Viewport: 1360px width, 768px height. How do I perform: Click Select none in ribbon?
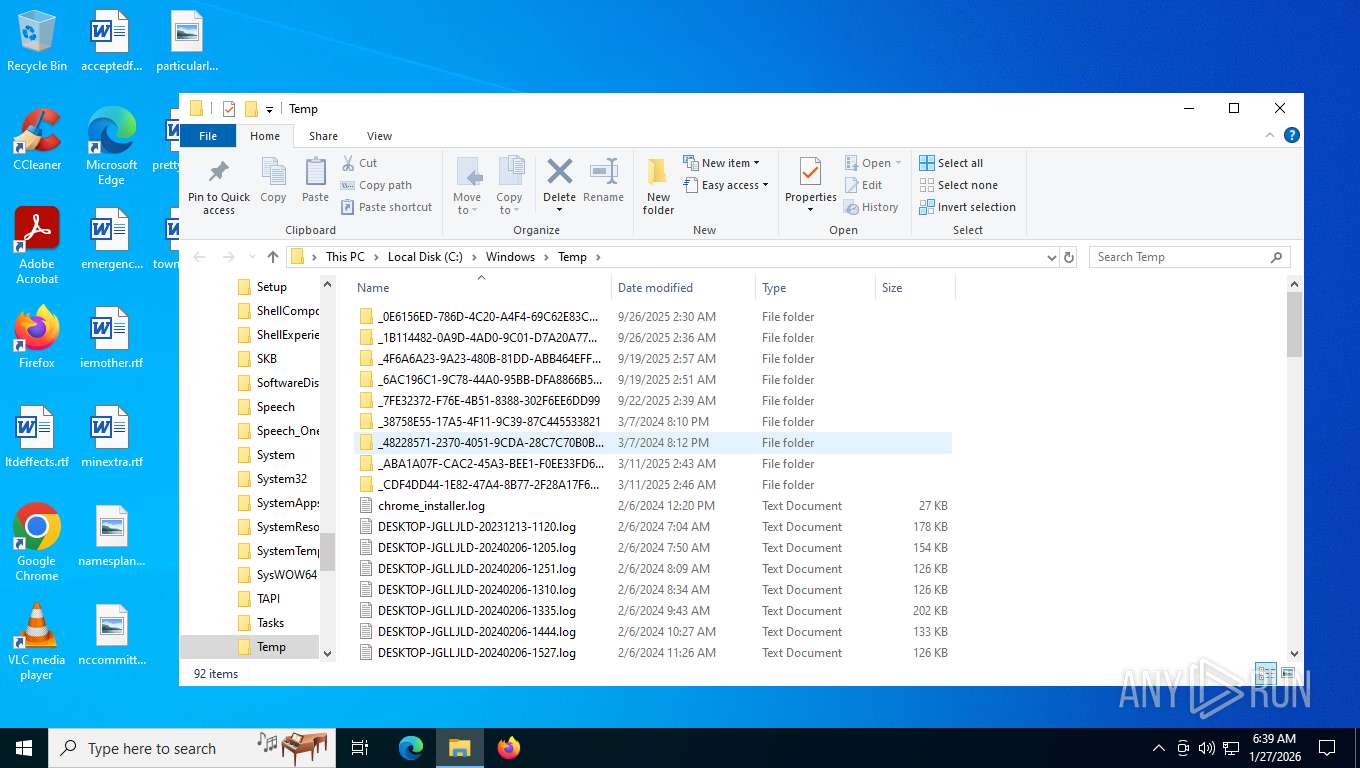[x=958, y=185]
